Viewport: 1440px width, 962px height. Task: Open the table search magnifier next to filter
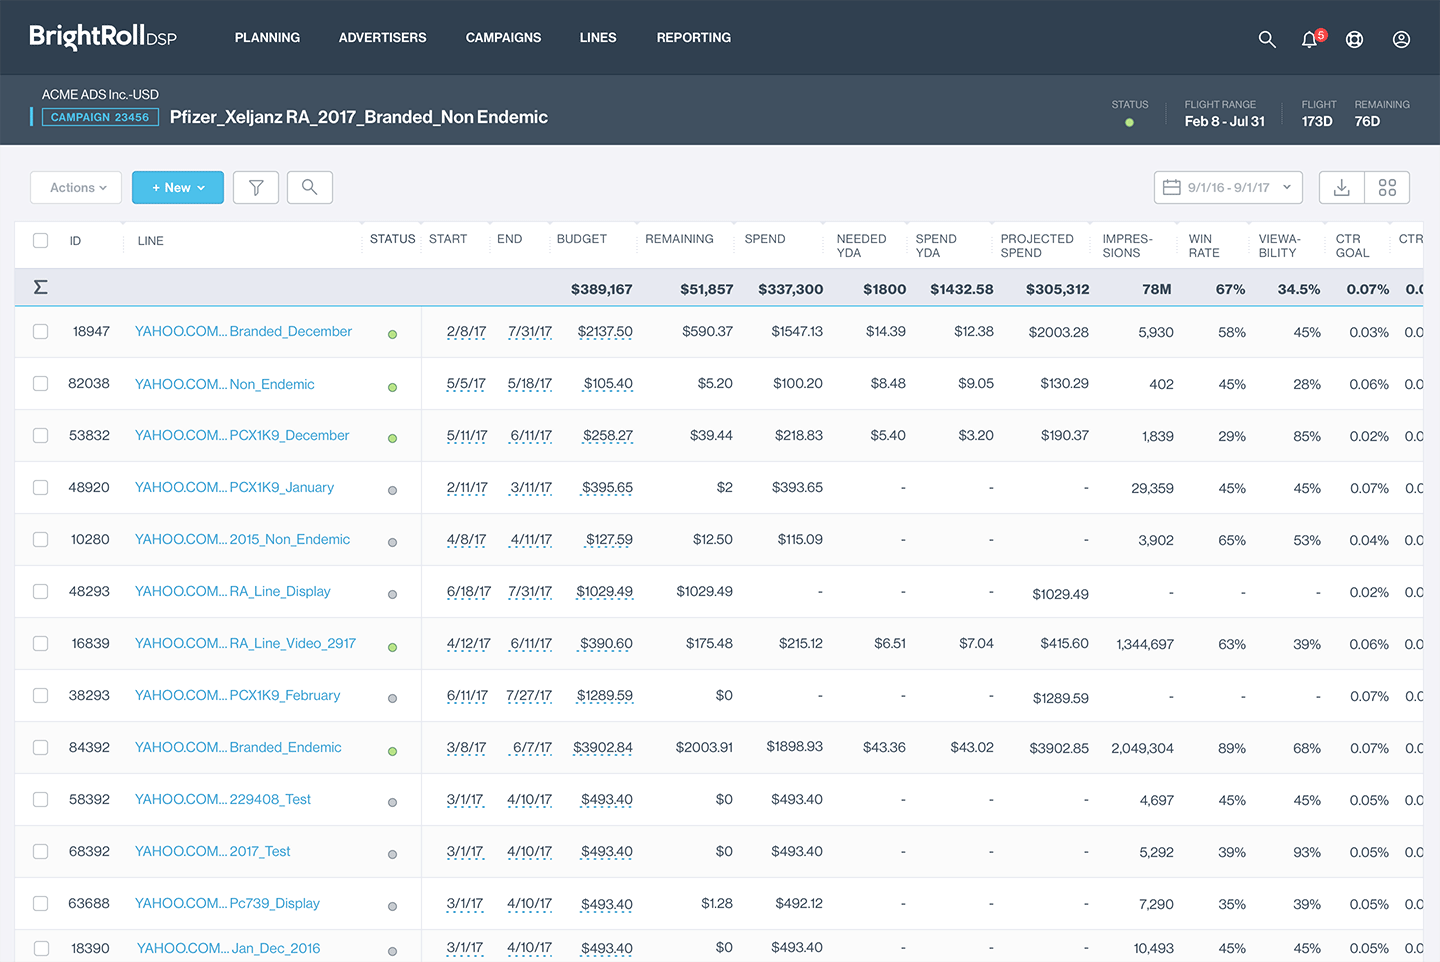[x=309, y=187]
